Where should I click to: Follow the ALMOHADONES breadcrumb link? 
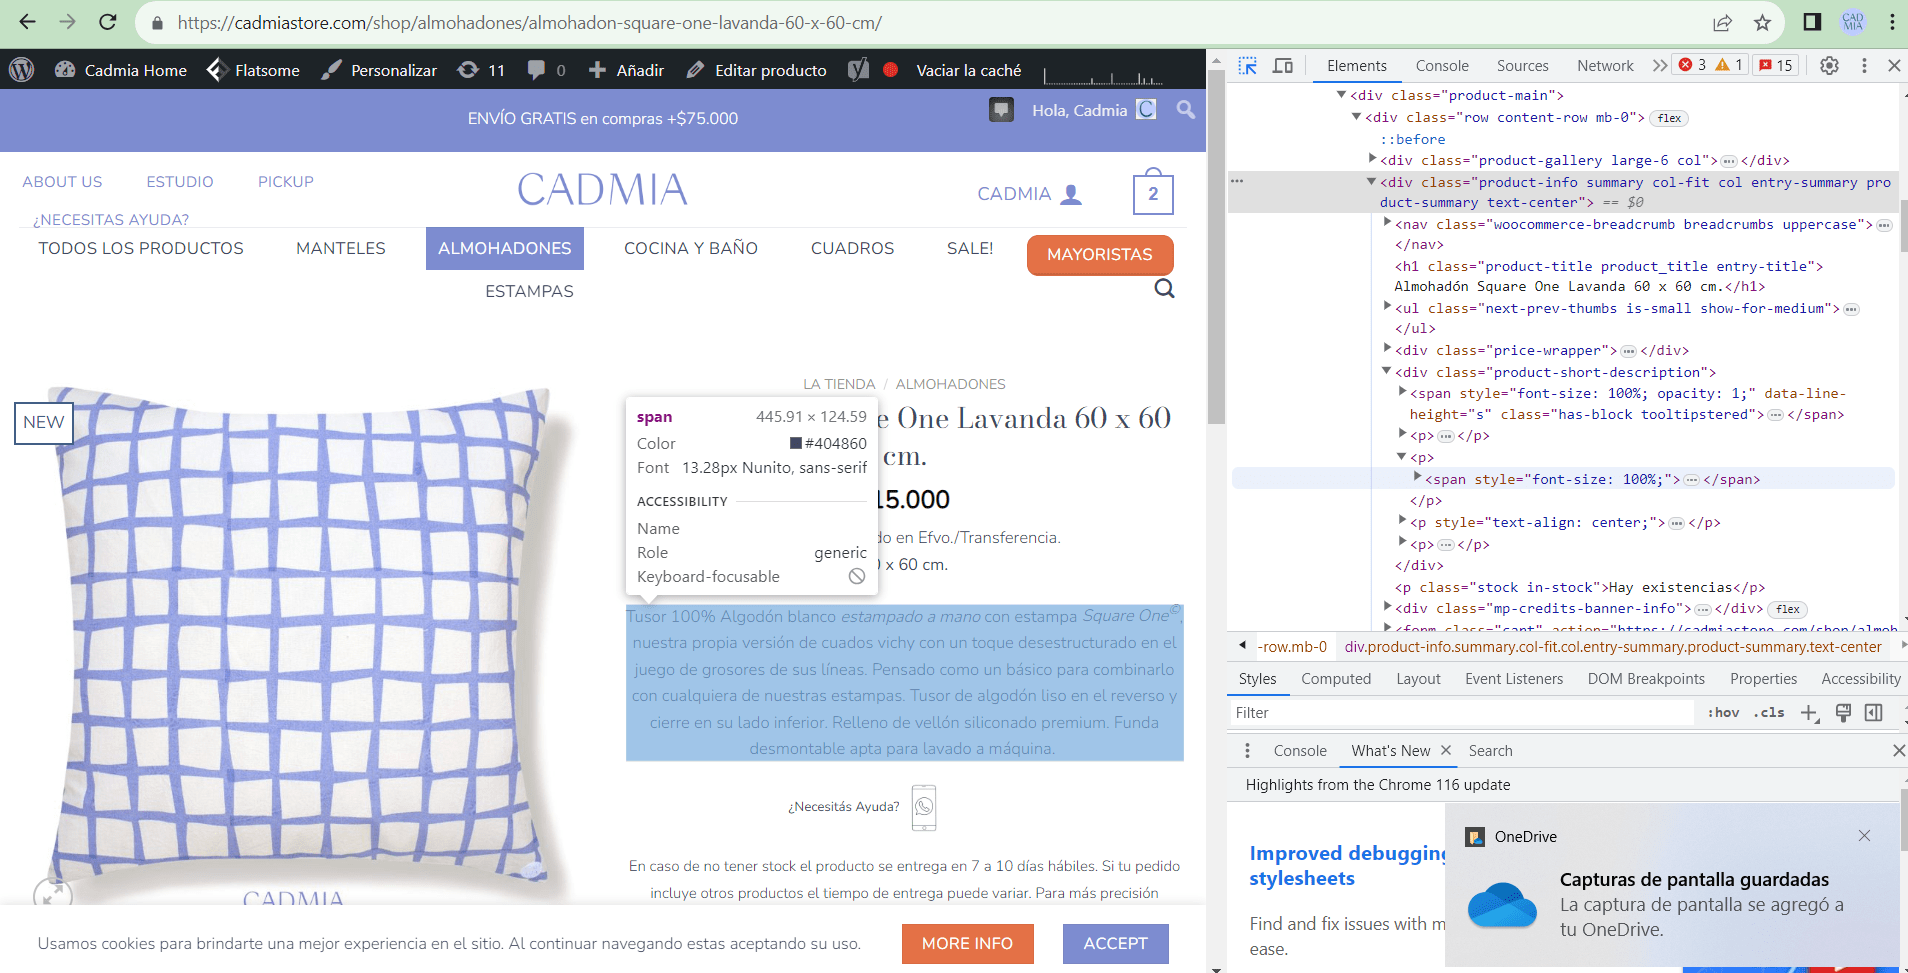point(950,384)
